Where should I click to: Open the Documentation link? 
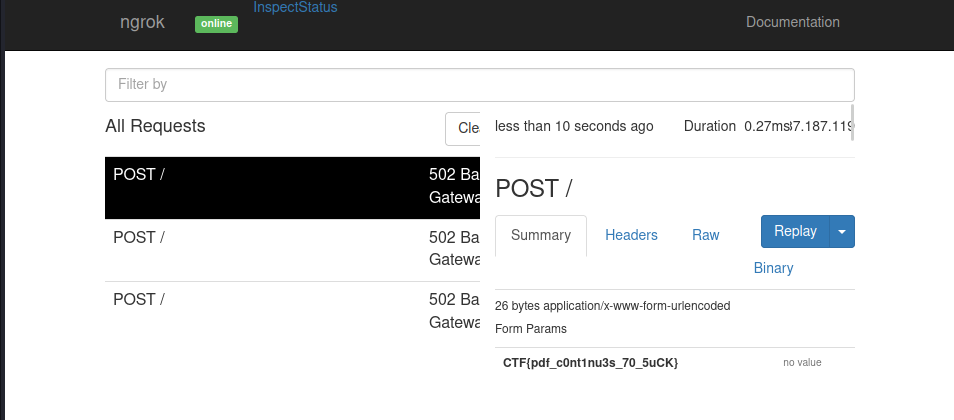click(792, 22)
